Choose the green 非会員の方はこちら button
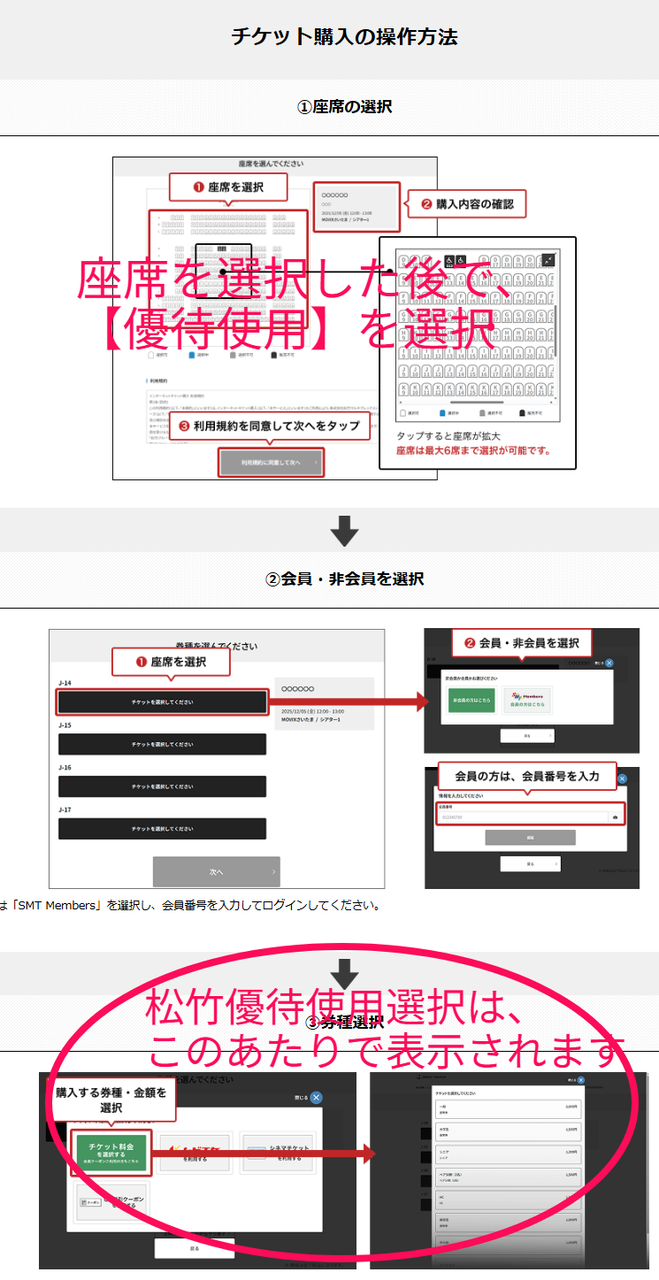This screenshot has width=659, height=1280. (x=471, y=700)
